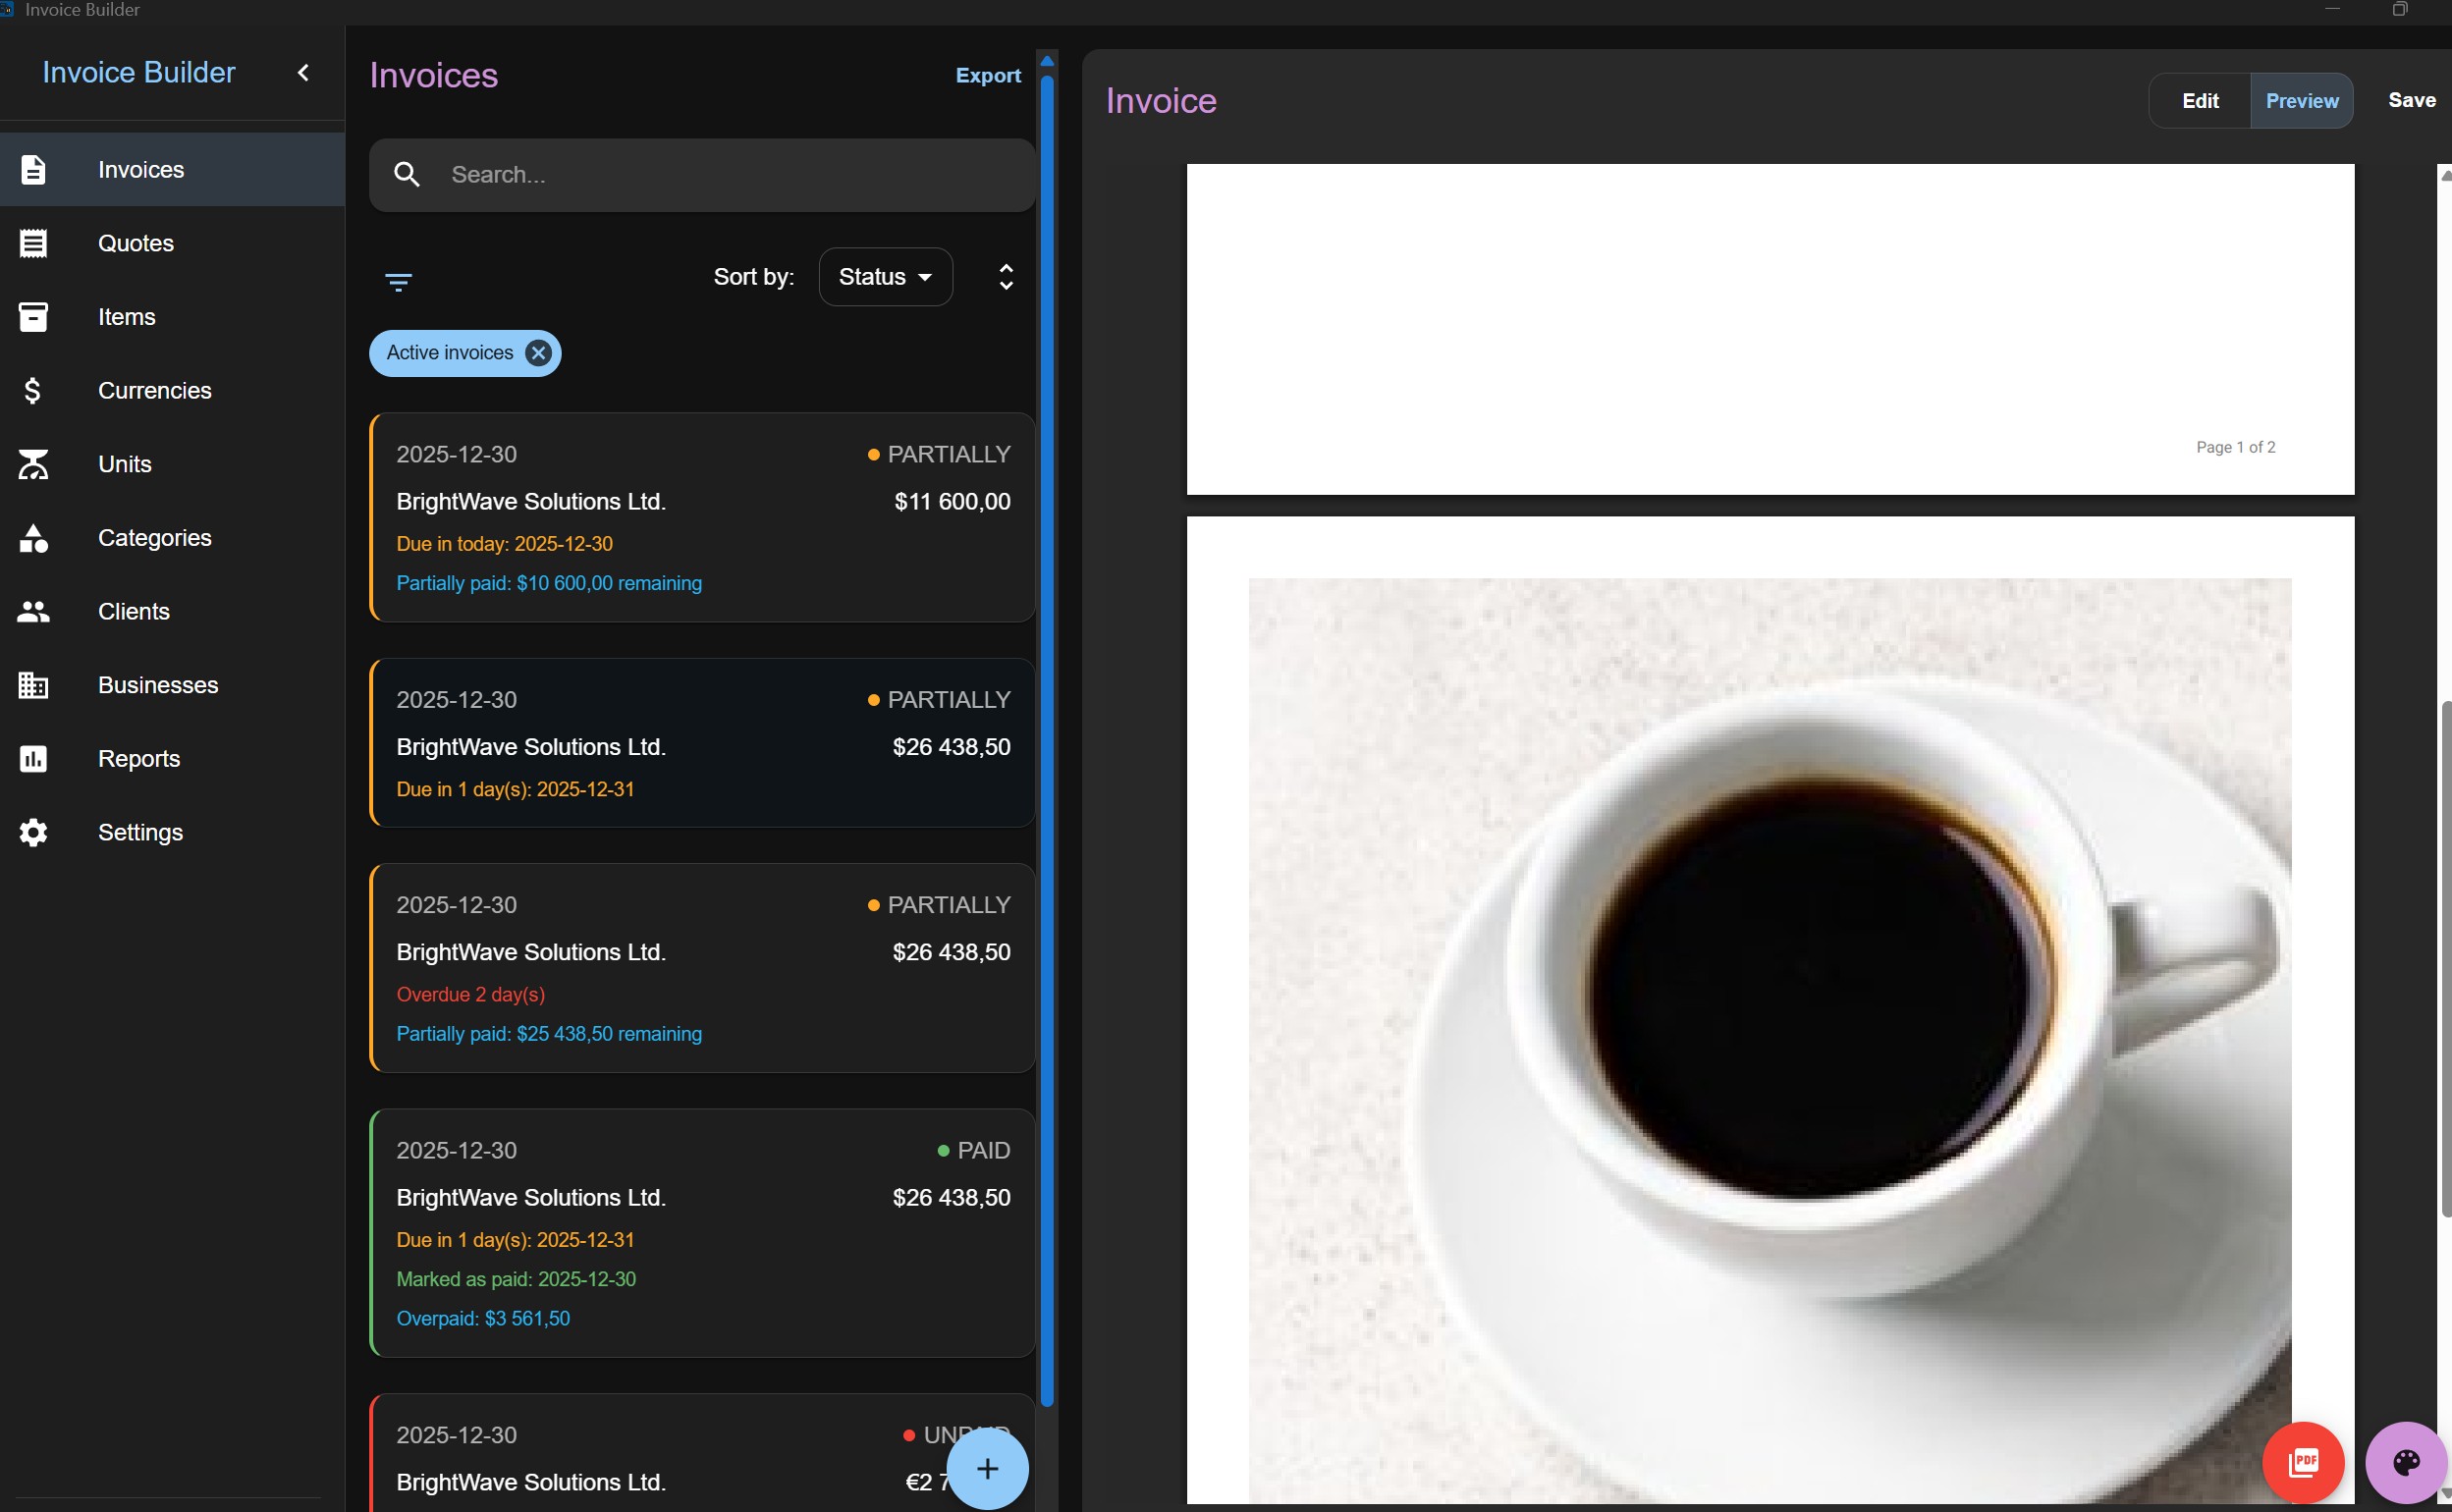Add a new invoice with plus button

click(987, 1468)
